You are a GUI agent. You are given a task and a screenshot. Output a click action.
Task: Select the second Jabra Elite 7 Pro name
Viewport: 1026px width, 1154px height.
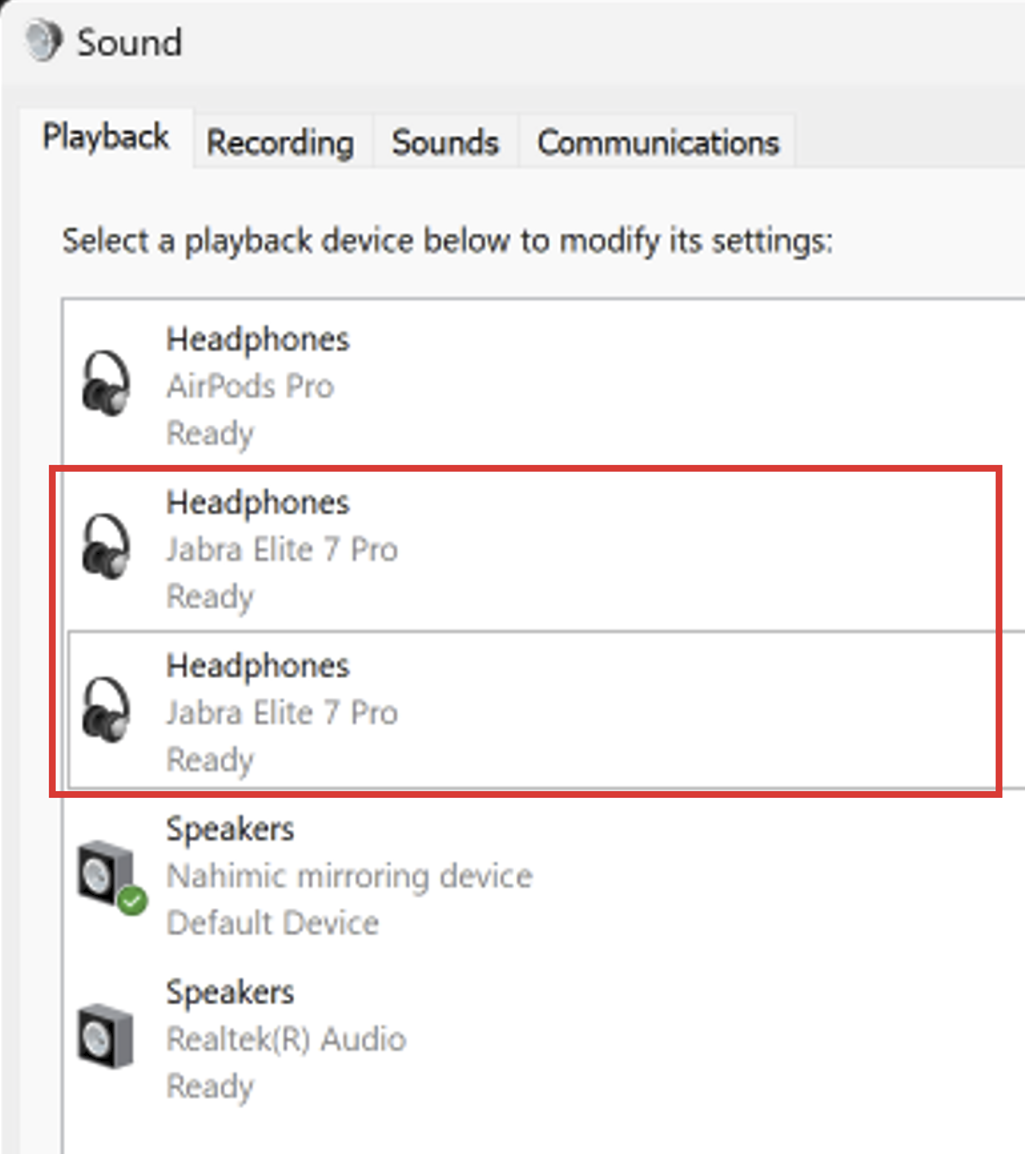pos(282,713)
